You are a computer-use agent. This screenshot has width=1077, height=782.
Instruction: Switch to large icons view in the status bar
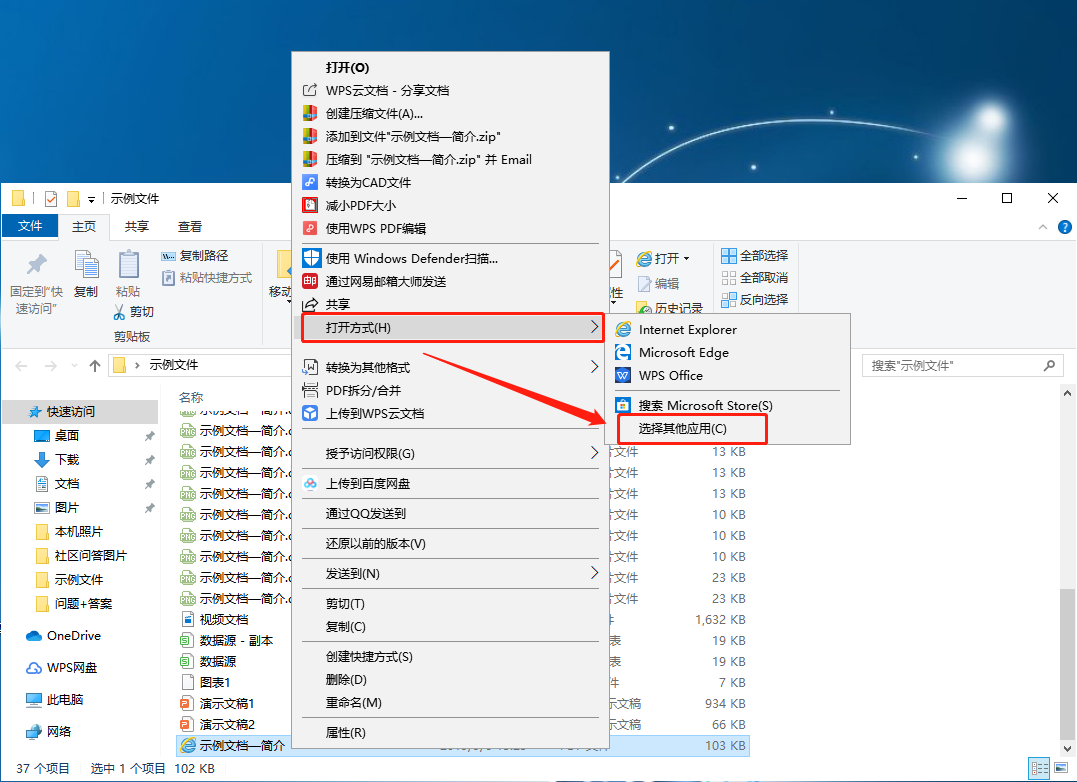pyautogui.click(x=1060, y=769)
